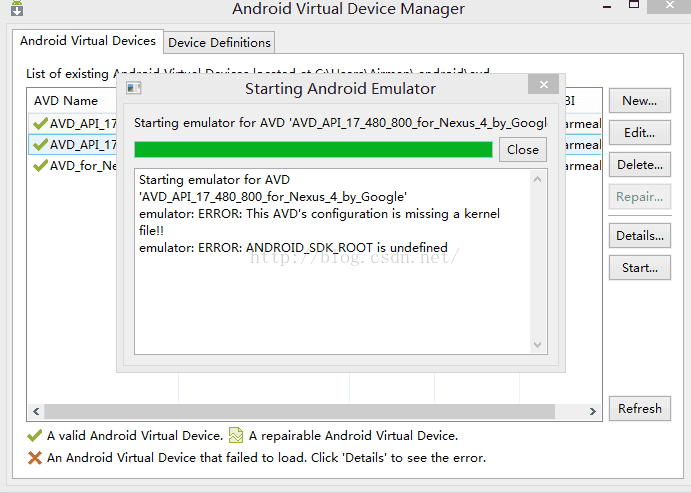
Task: Open AVD Details... button
Action: (639, 236)
